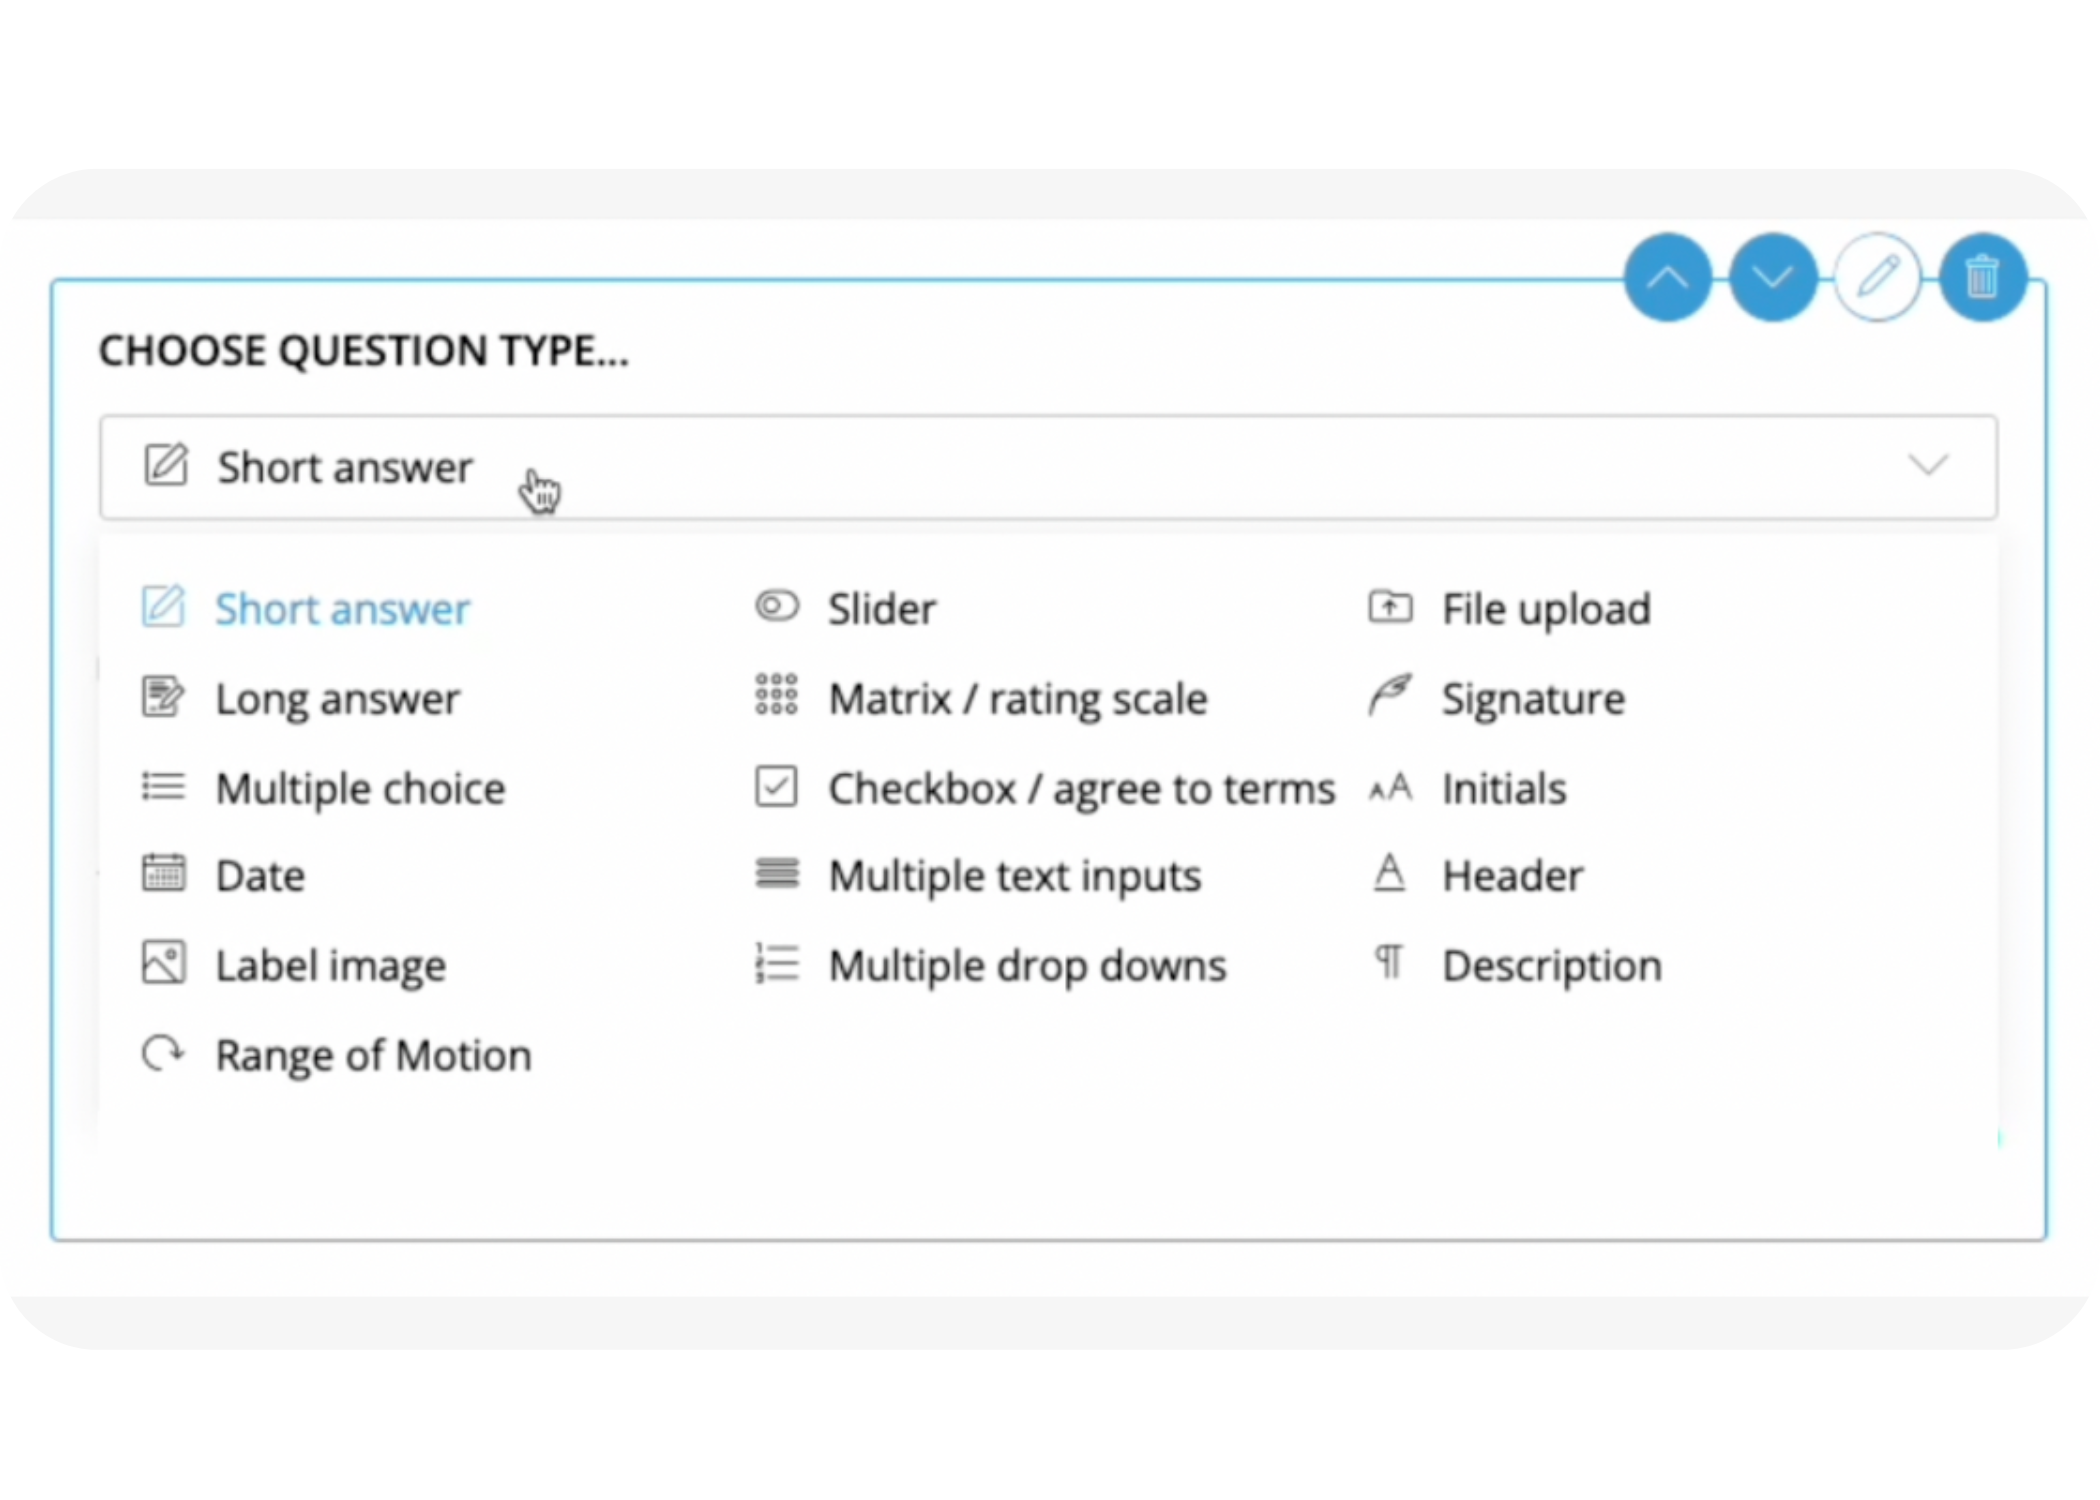Delete the question via the trash icon

1983,277
